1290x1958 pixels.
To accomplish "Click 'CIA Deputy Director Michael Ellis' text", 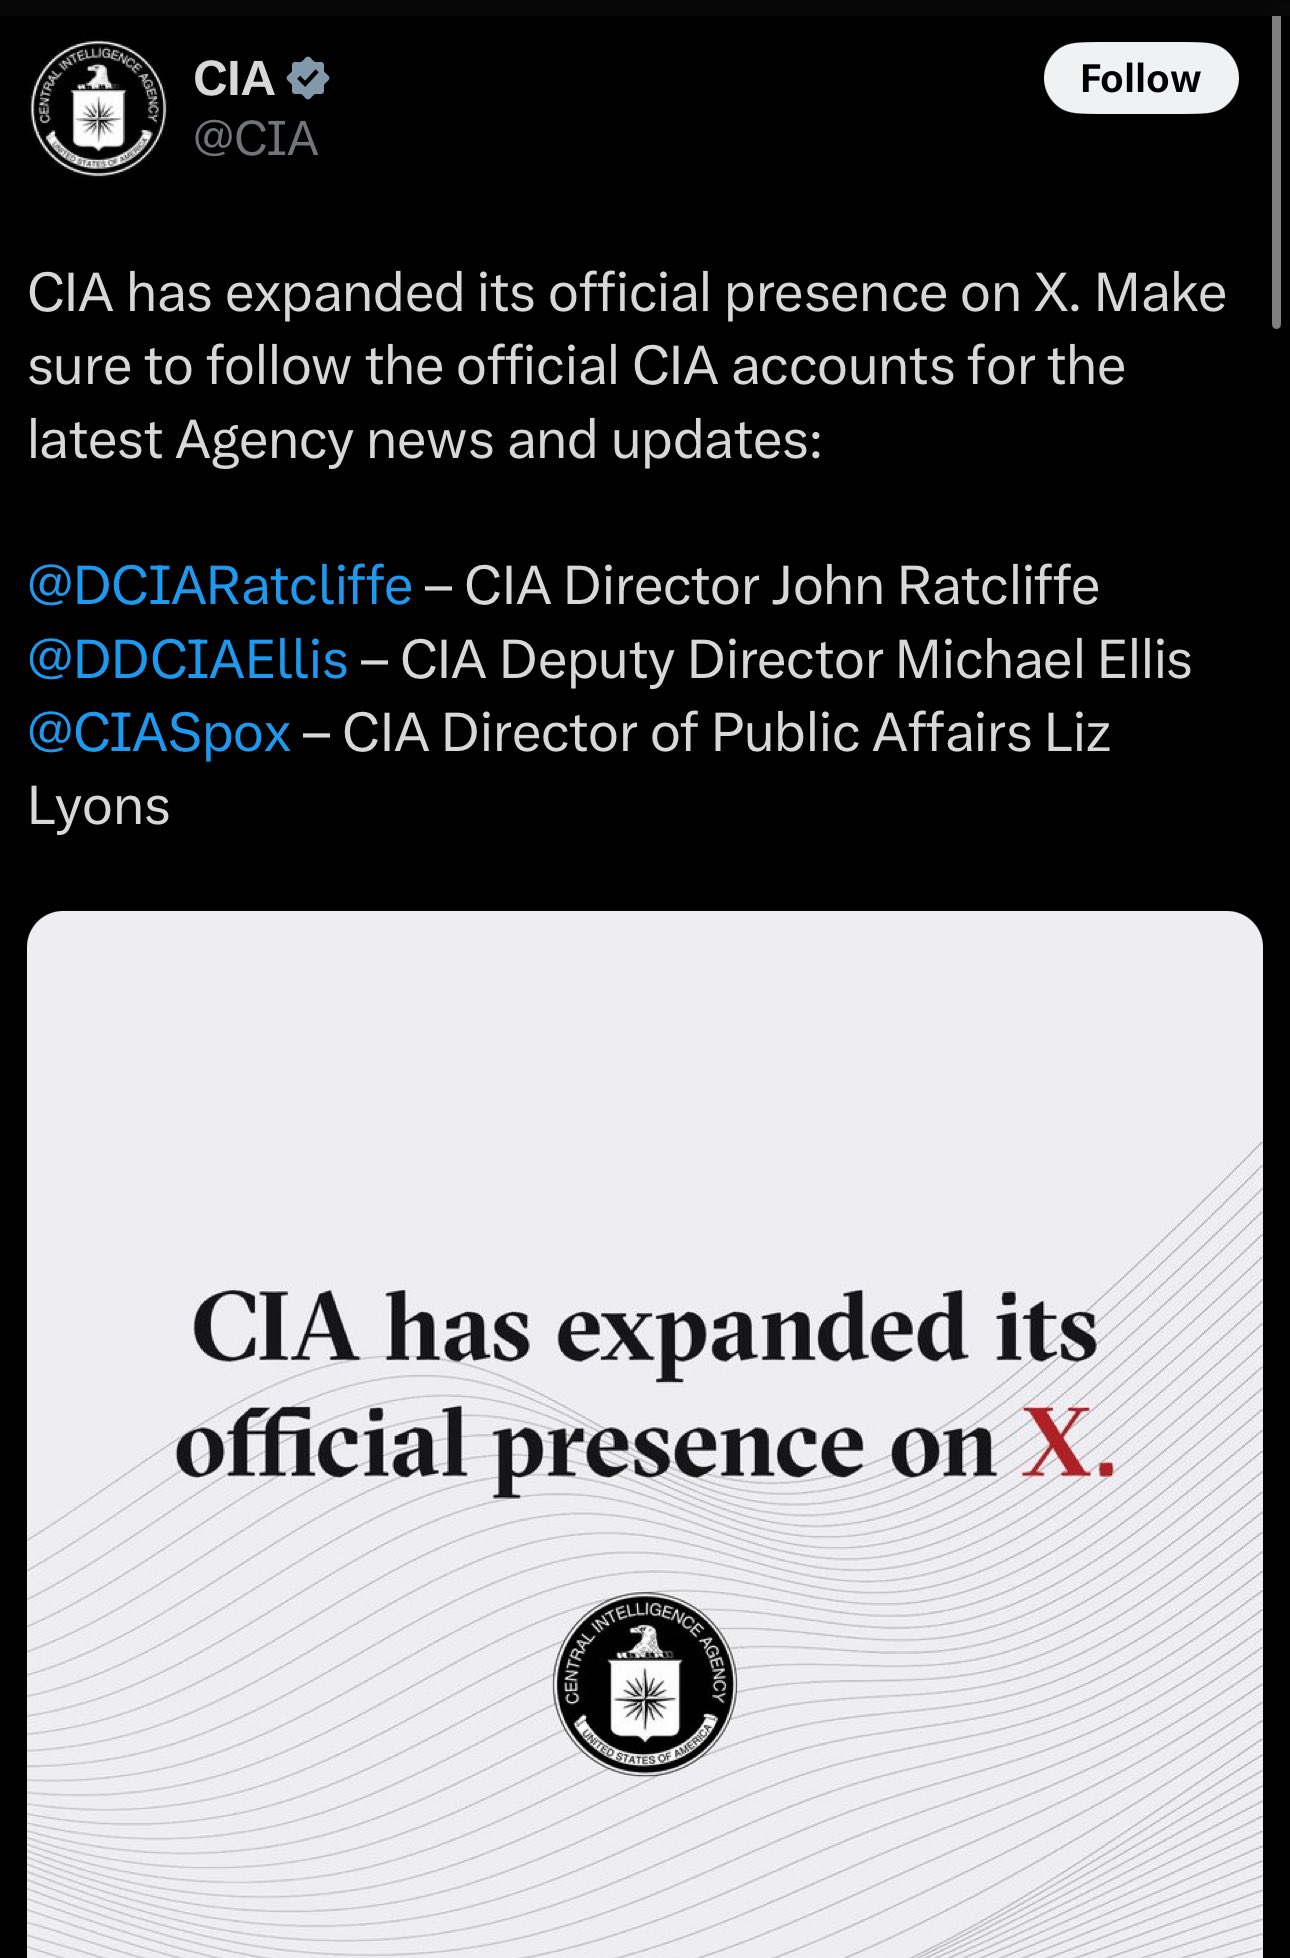I will tap(796, 660).
